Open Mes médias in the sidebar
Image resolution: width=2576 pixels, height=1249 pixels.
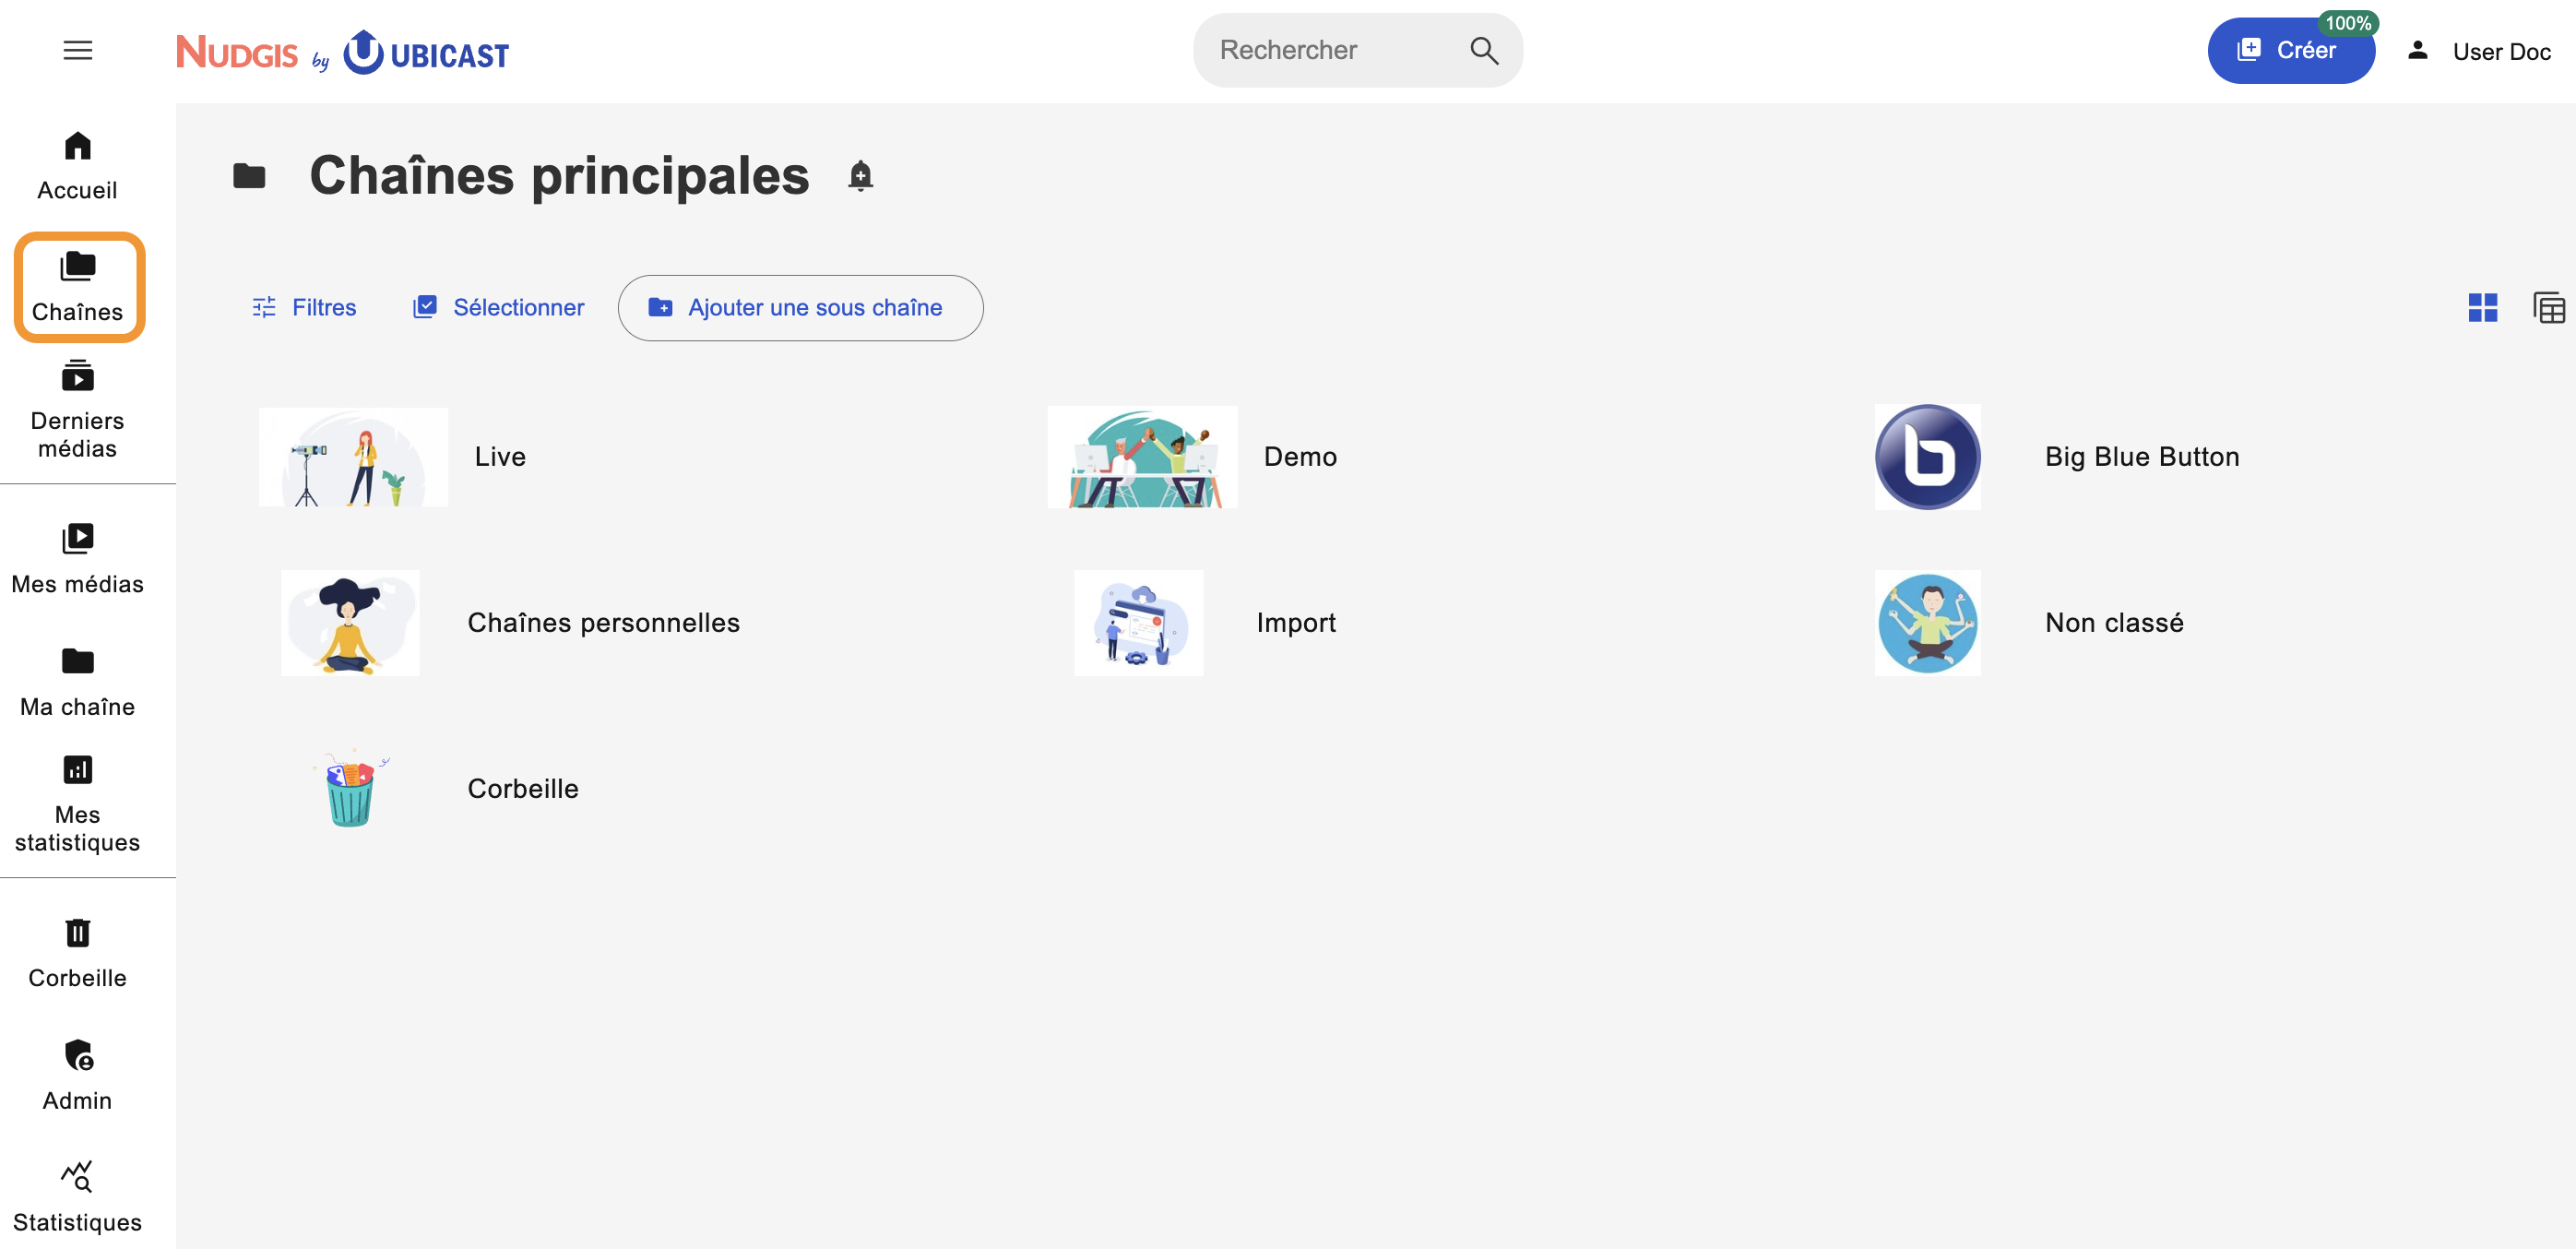pyautogui.click(x=77, y=560)
